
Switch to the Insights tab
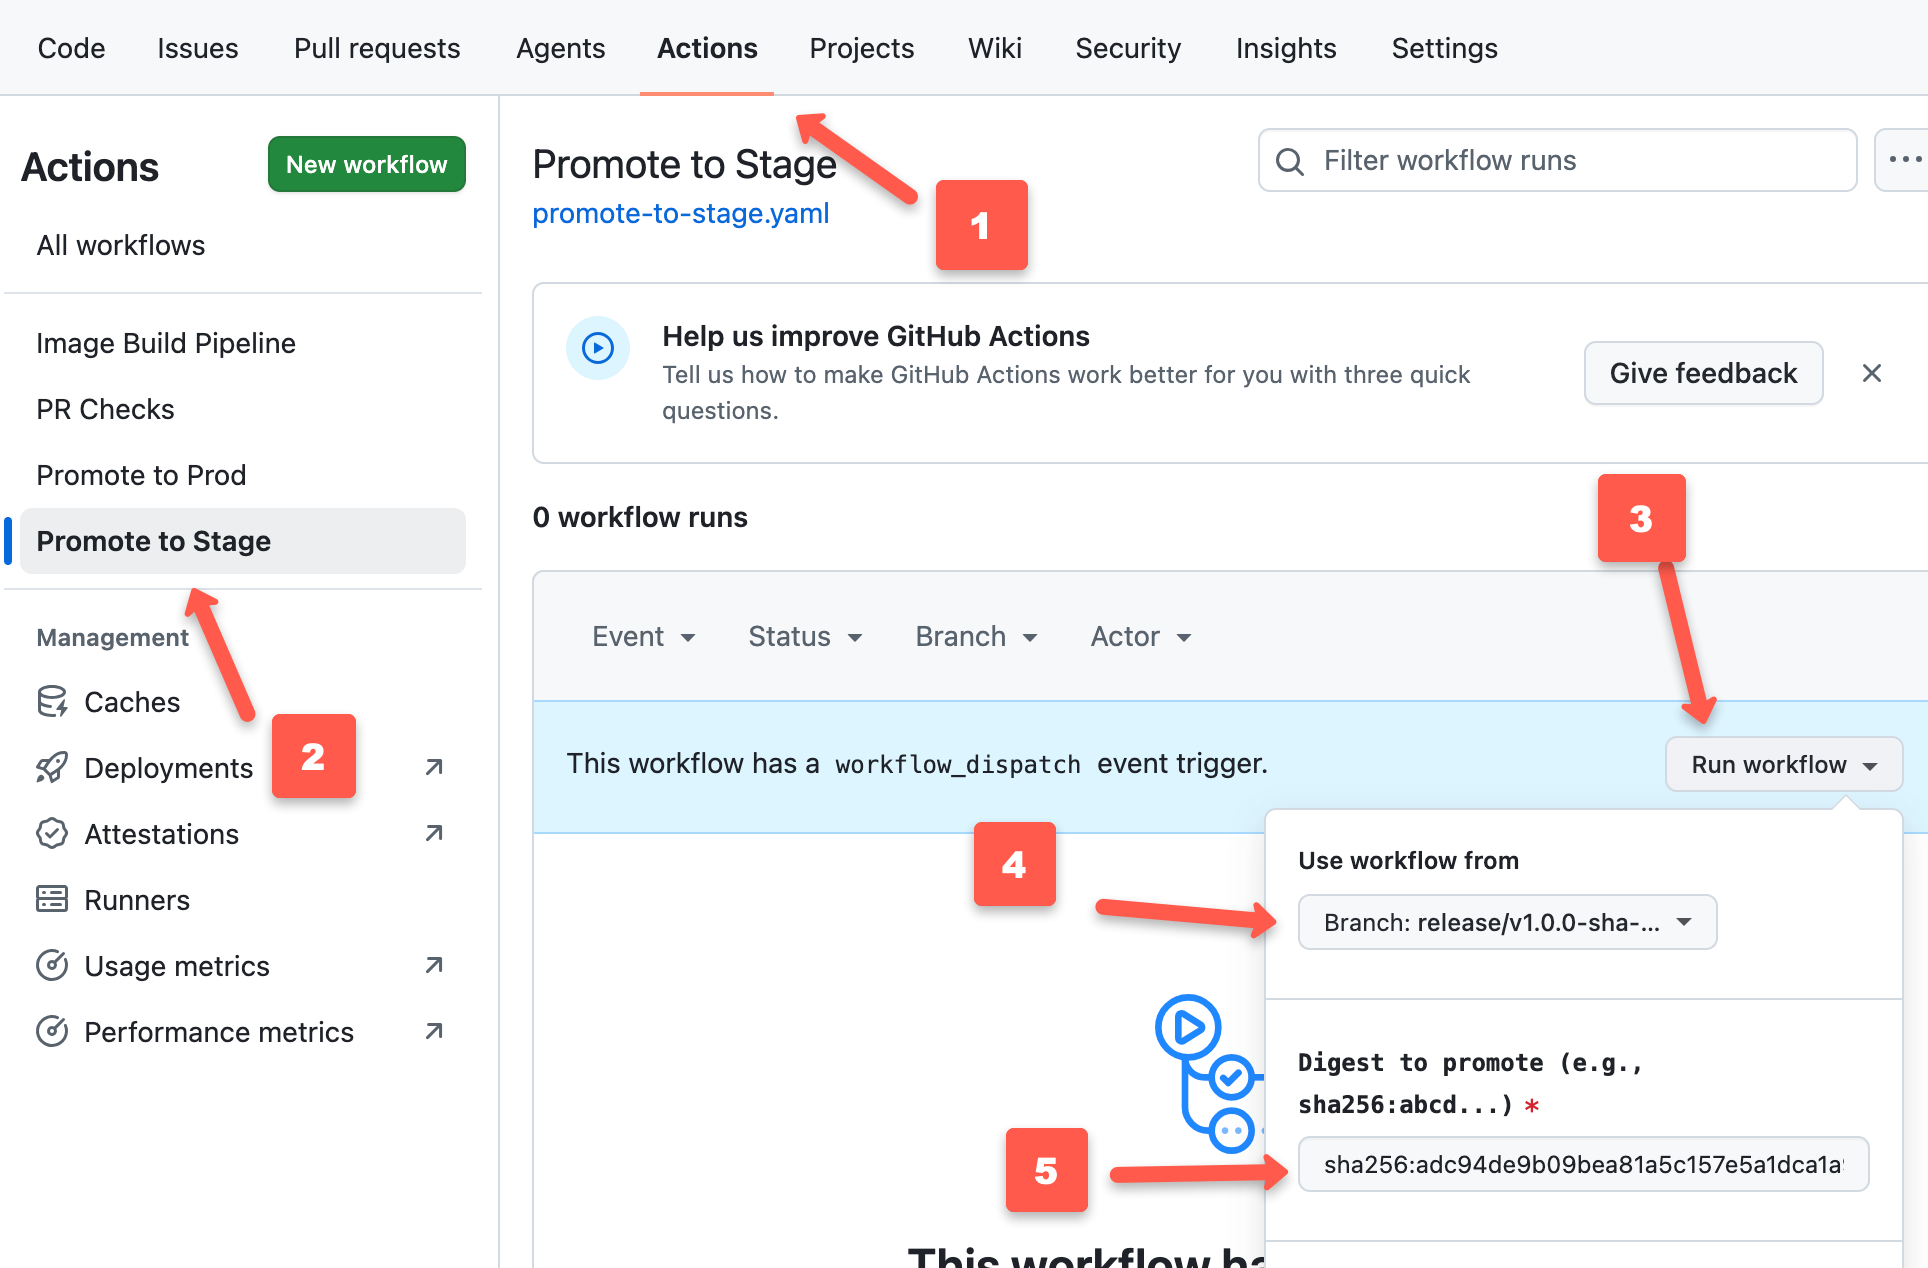coord(1286,48)
